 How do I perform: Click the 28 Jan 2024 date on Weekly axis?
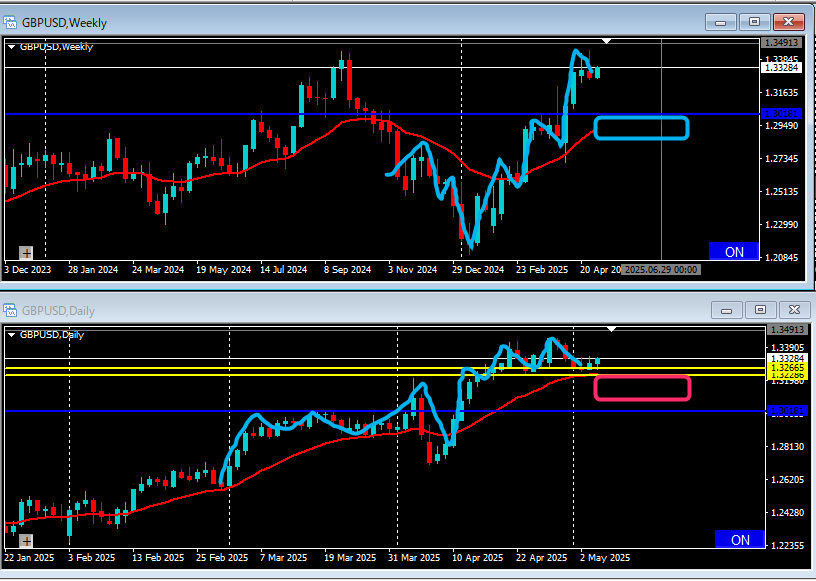click(93, 270)
